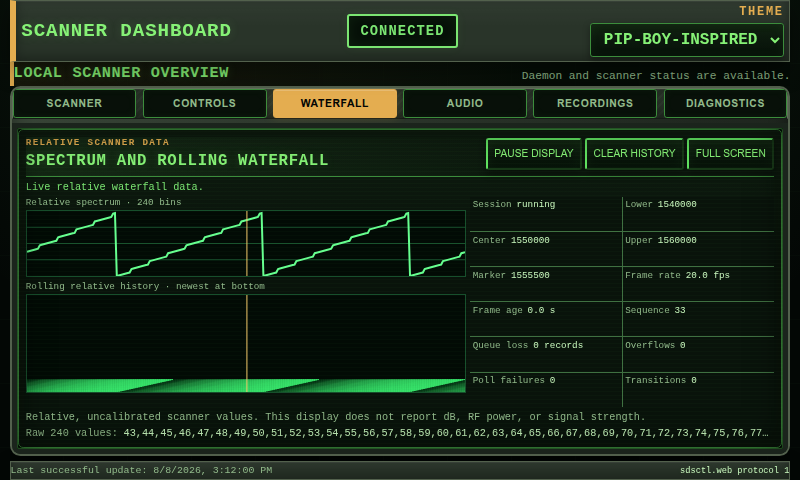800x480 pixels.
Task: Click the Lower 1540000 value
Action: (661, 204)
